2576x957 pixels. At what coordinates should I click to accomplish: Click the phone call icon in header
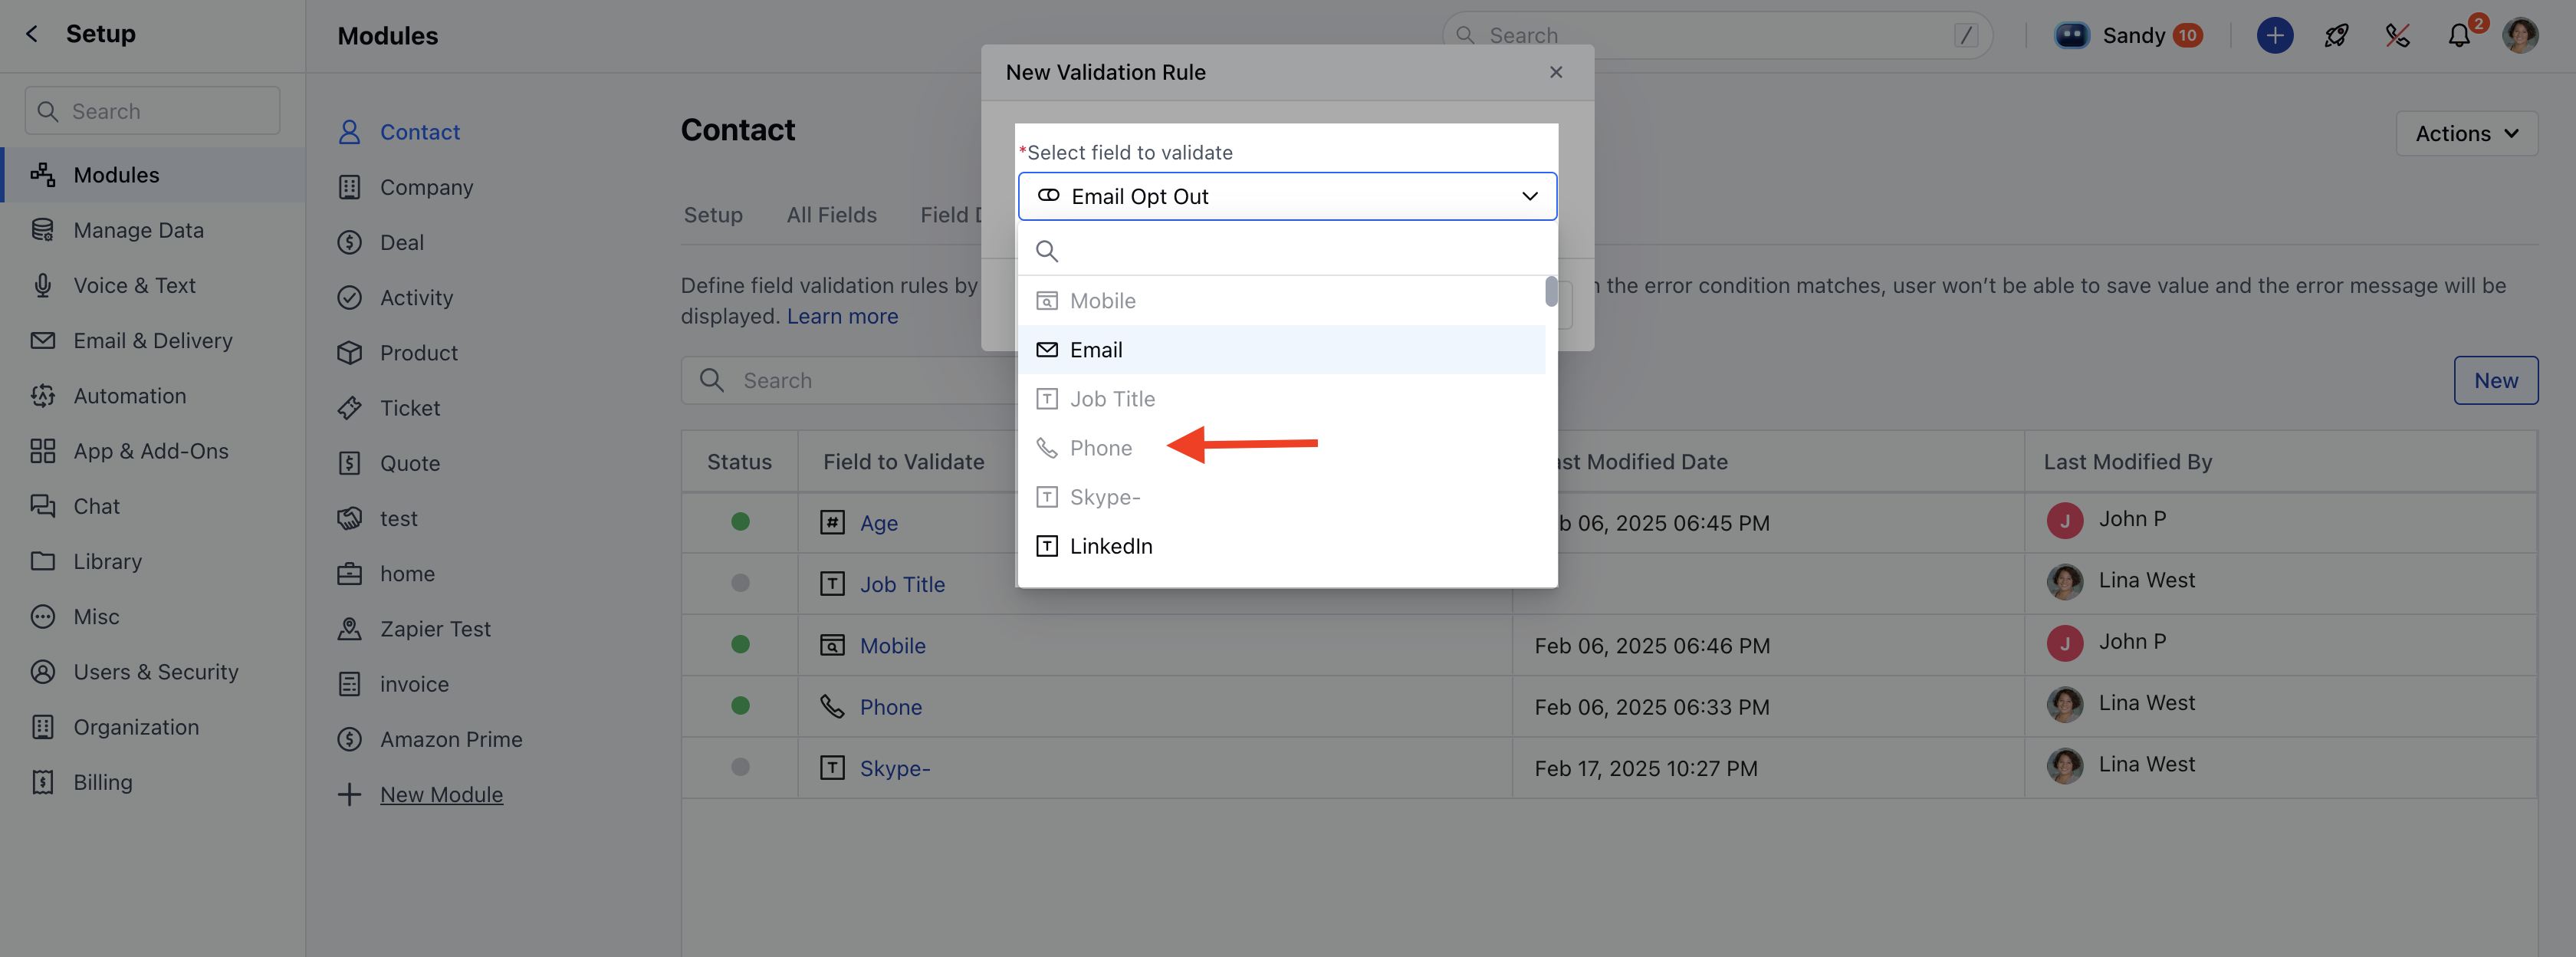[2397, 36]
